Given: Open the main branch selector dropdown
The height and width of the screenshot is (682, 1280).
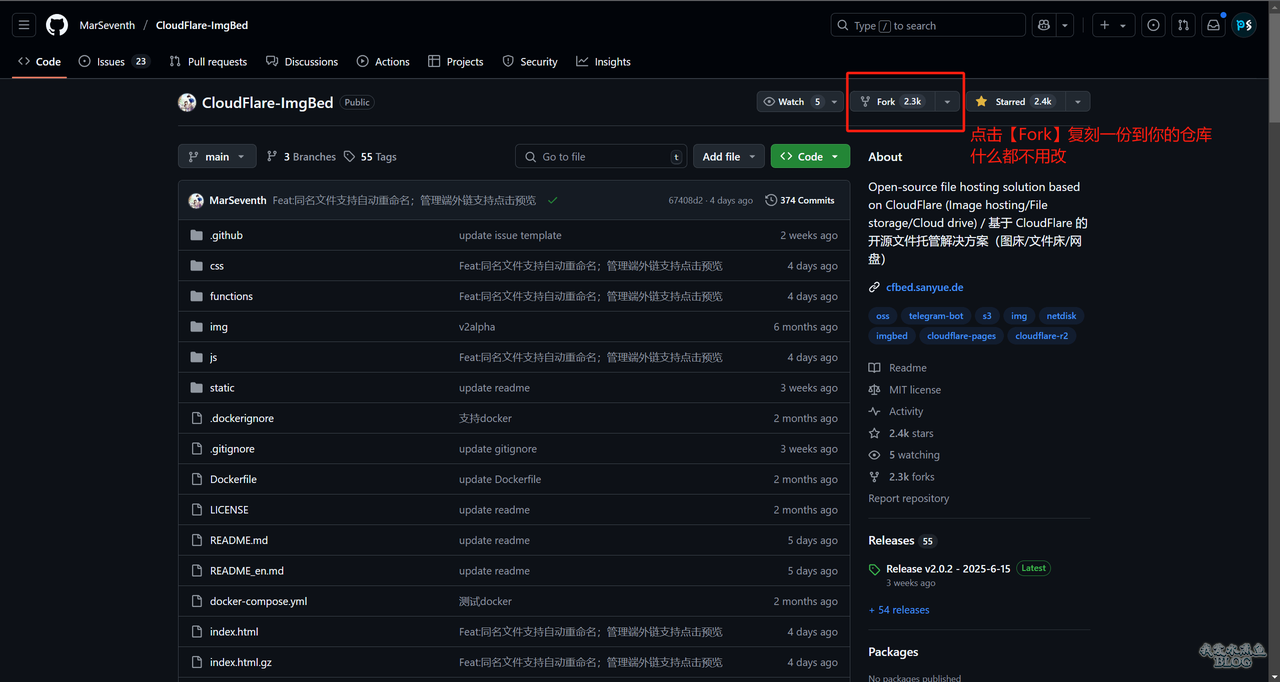Looking at the screenshot, I should 217,157.
